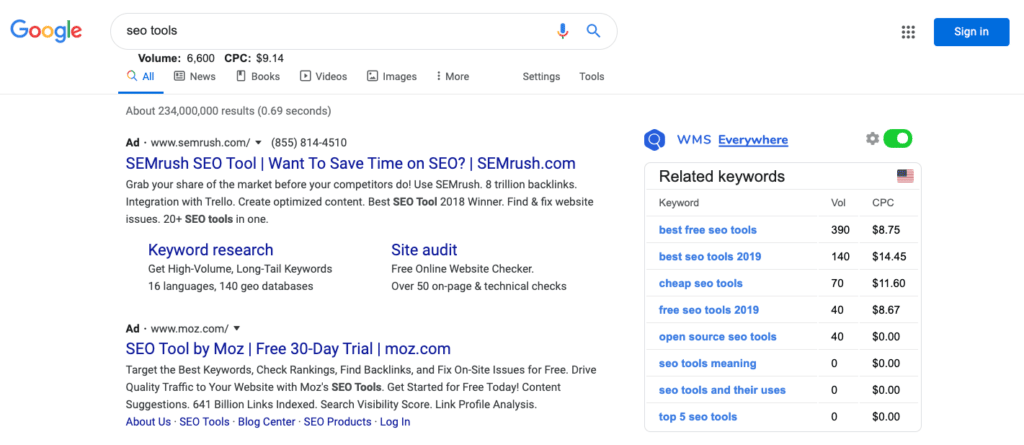The height and width of the screenshot is (445, 1024).
Task: Click the 'top 5 seo tools' keyword
Action: click(697, 417)
